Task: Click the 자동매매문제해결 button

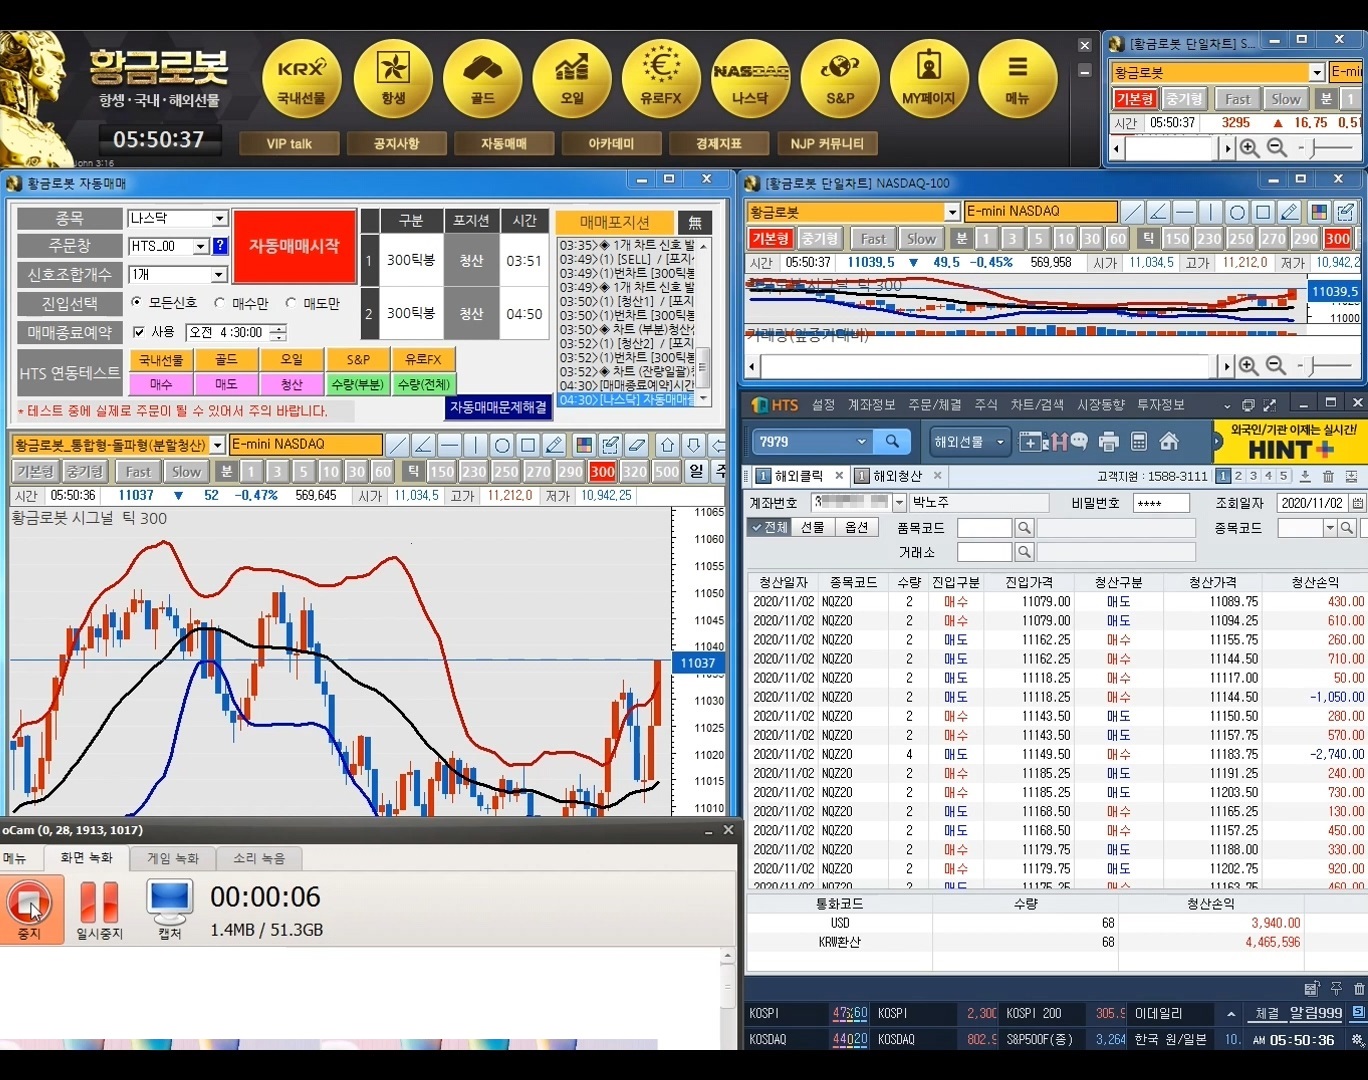Action: pyautogui.click(x=498, y=407)
